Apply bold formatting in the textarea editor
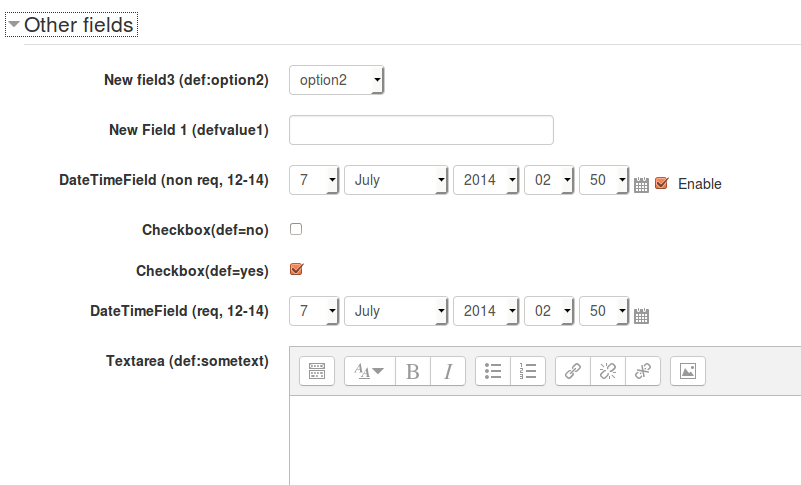Screen dimensions: 801x485 tap(413, 371)
